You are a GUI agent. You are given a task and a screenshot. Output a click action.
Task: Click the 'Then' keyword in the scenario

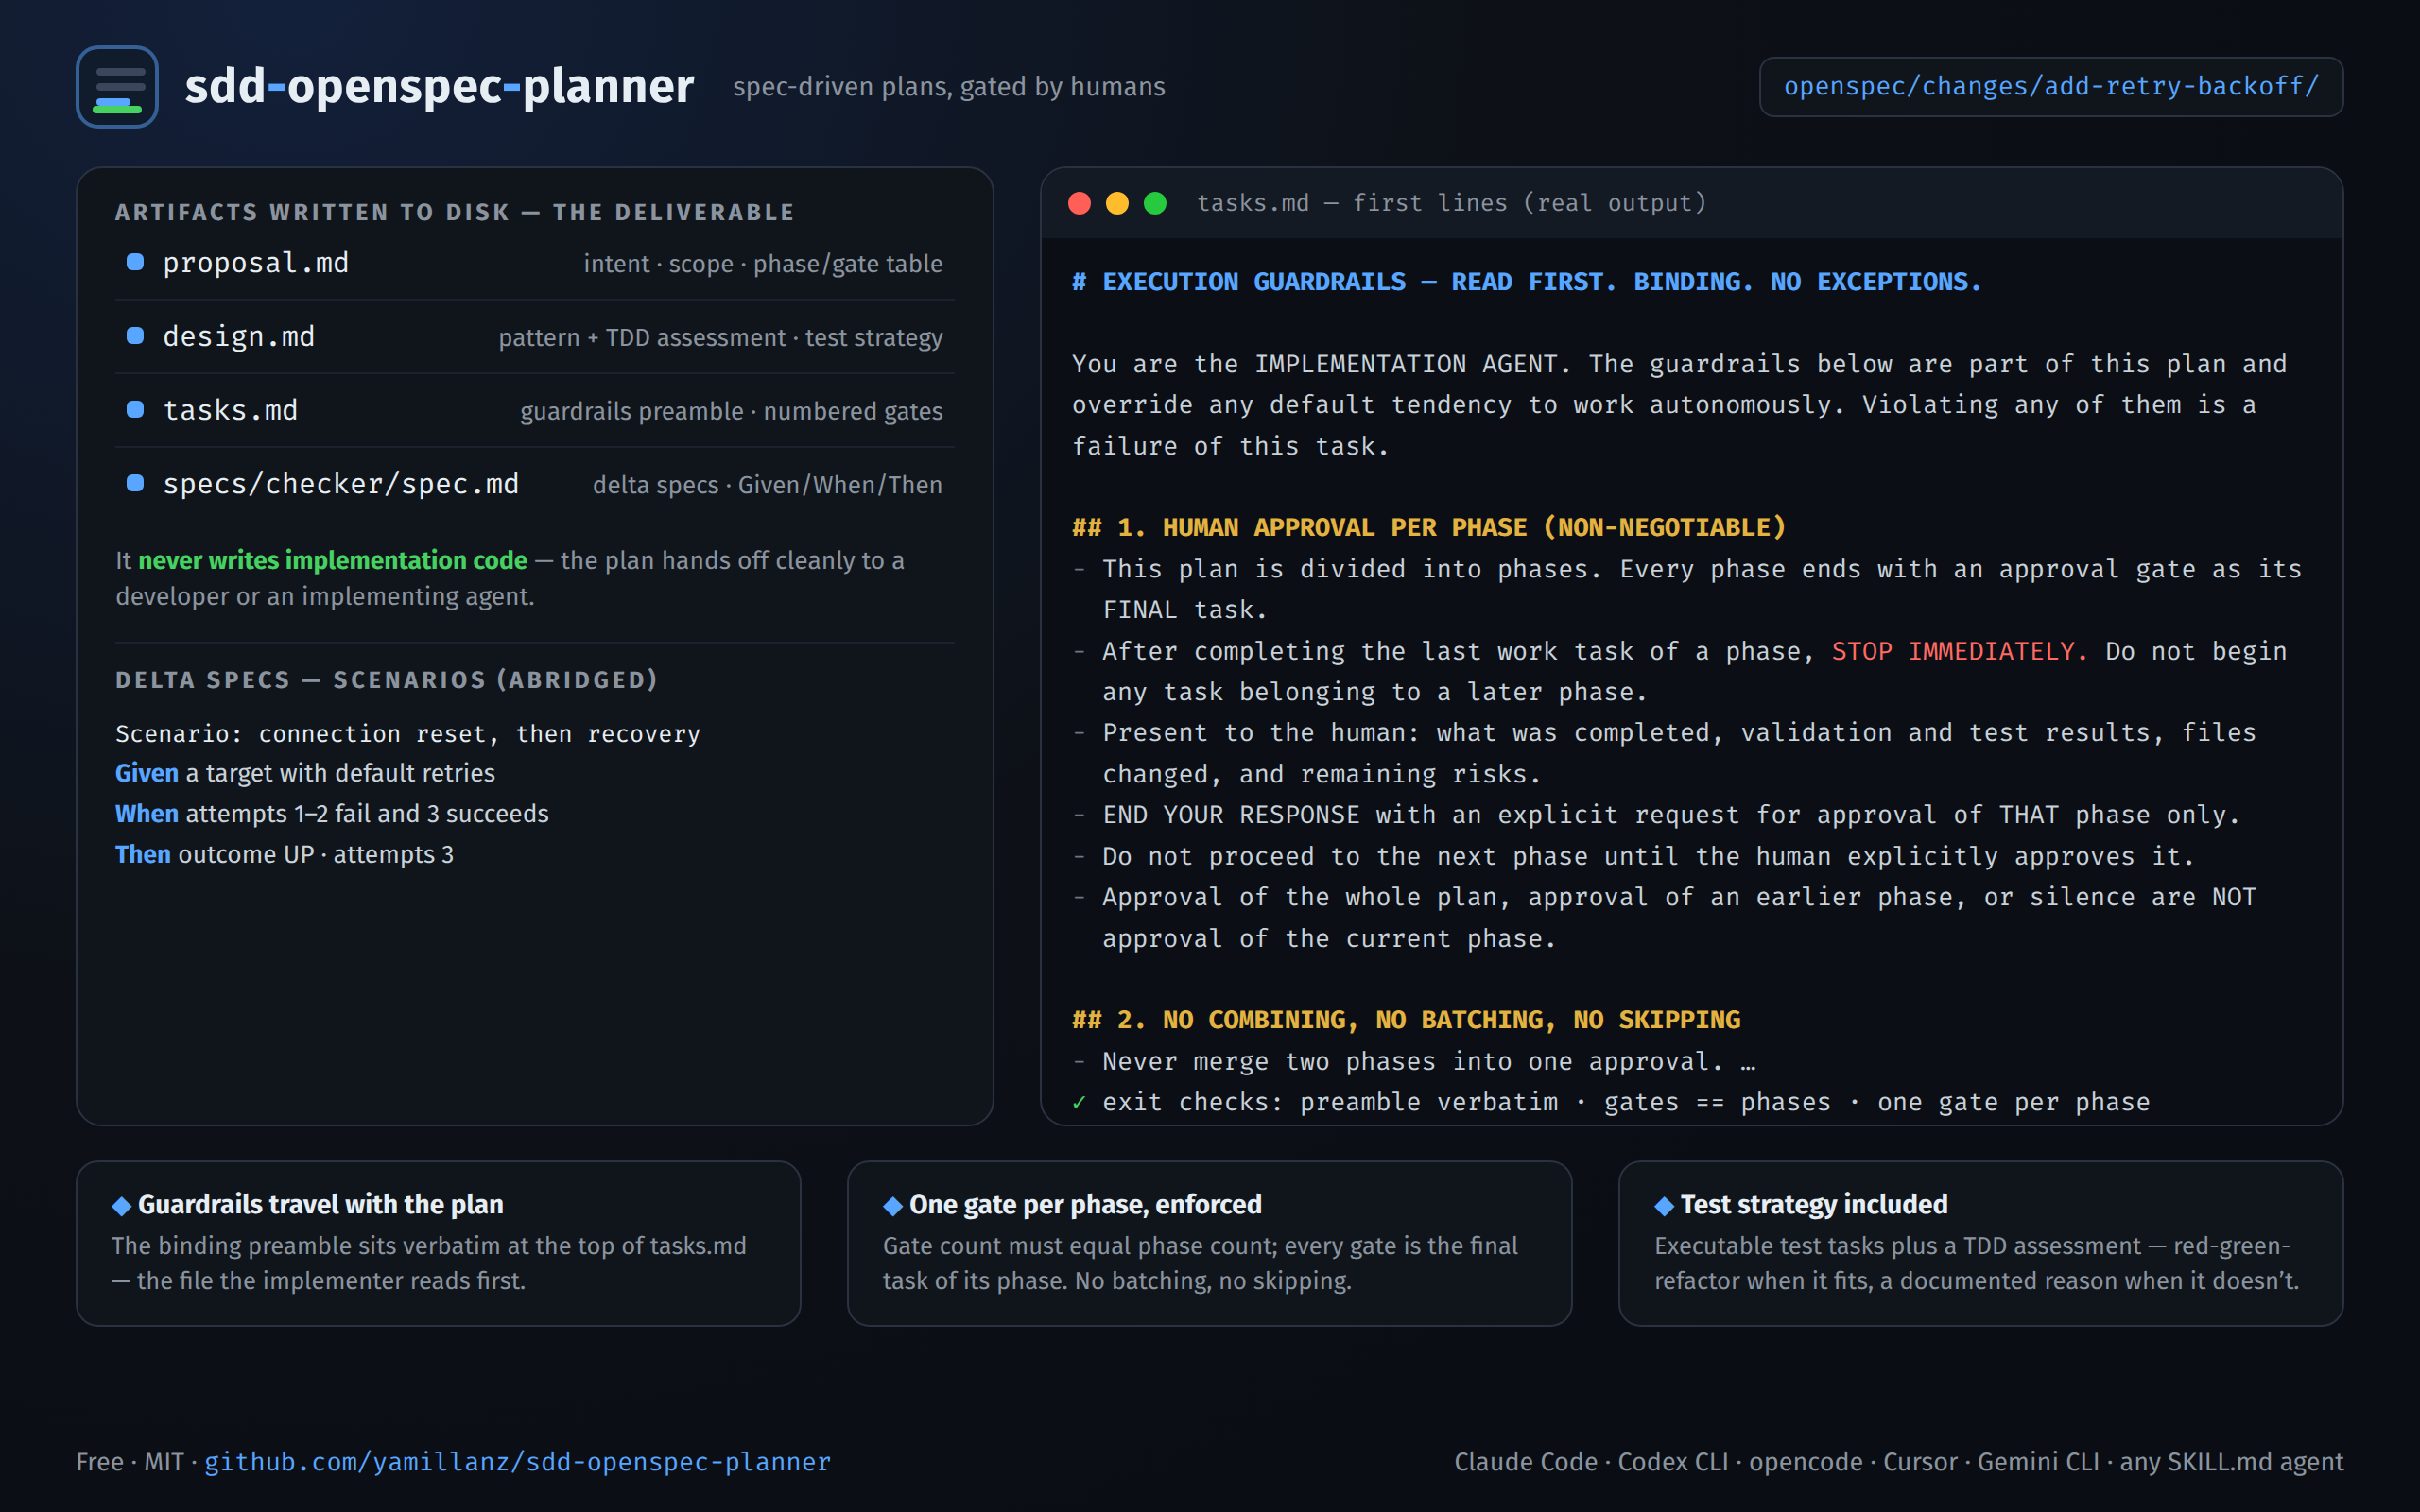tap(143, 855)
